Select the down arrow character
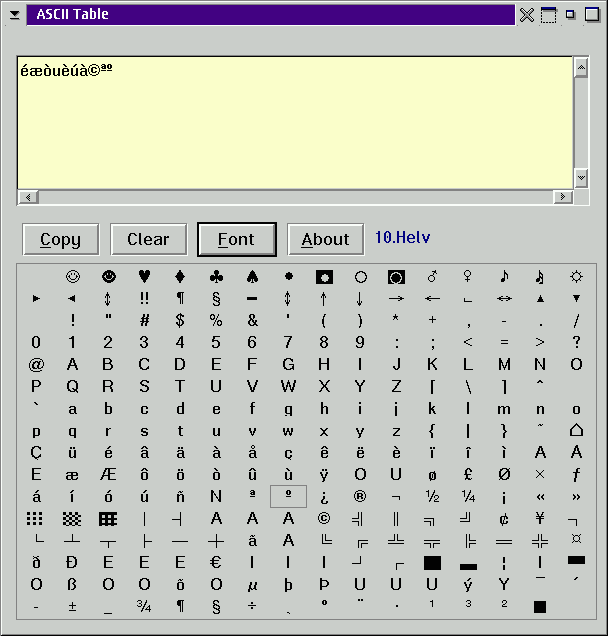Screen dimensions: 608x636 click(x=359, y=299)
